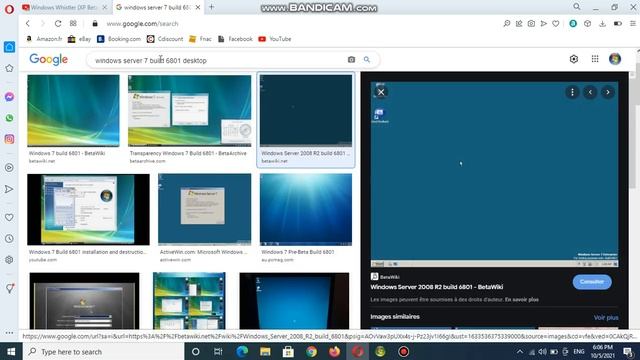Open sidebar player icon
The image size is (640, 360).
[9, 167]
